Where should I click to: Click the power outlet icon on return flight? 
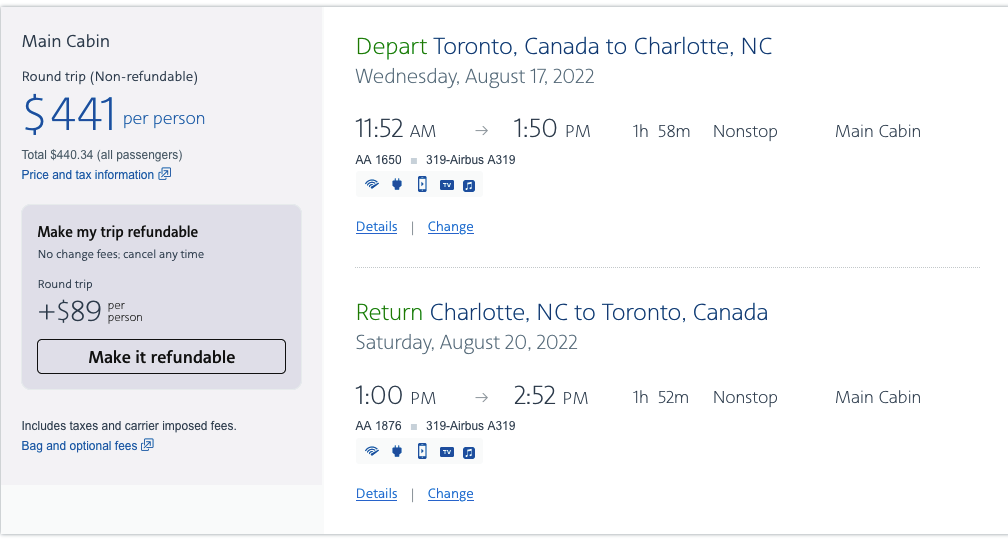(396, 451)
